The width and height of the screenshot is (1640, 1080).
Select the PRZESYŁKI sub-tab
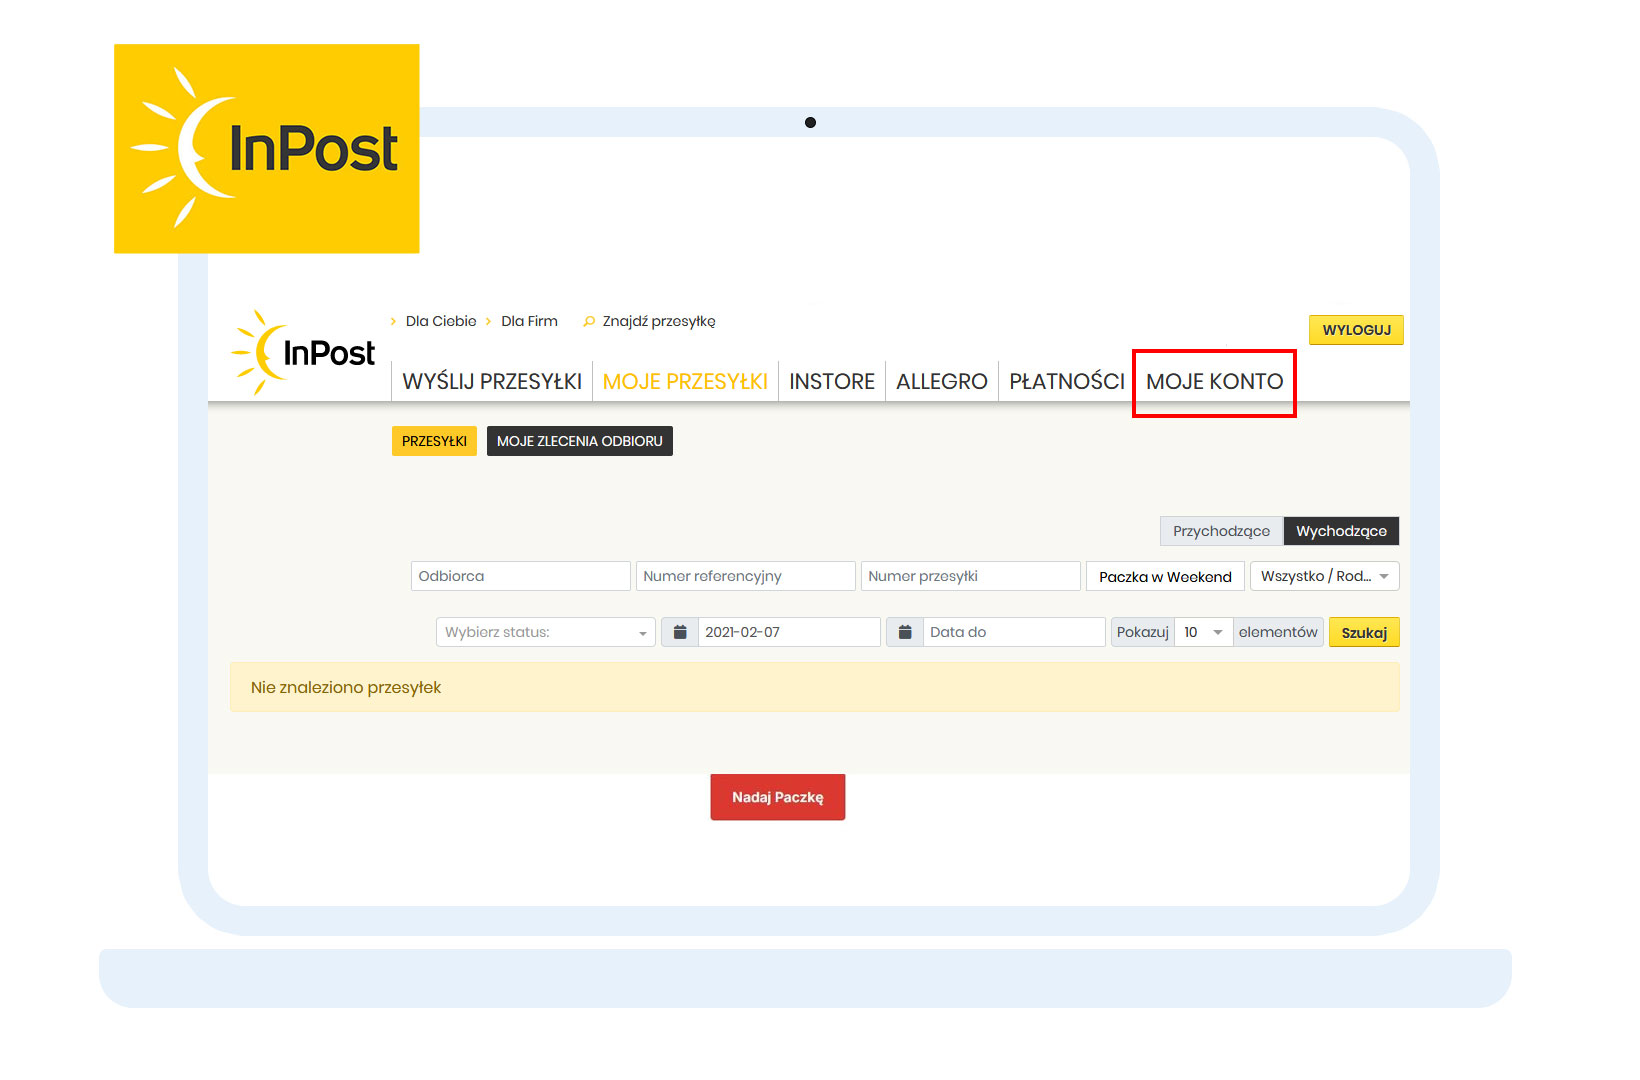tap(434, 441)
